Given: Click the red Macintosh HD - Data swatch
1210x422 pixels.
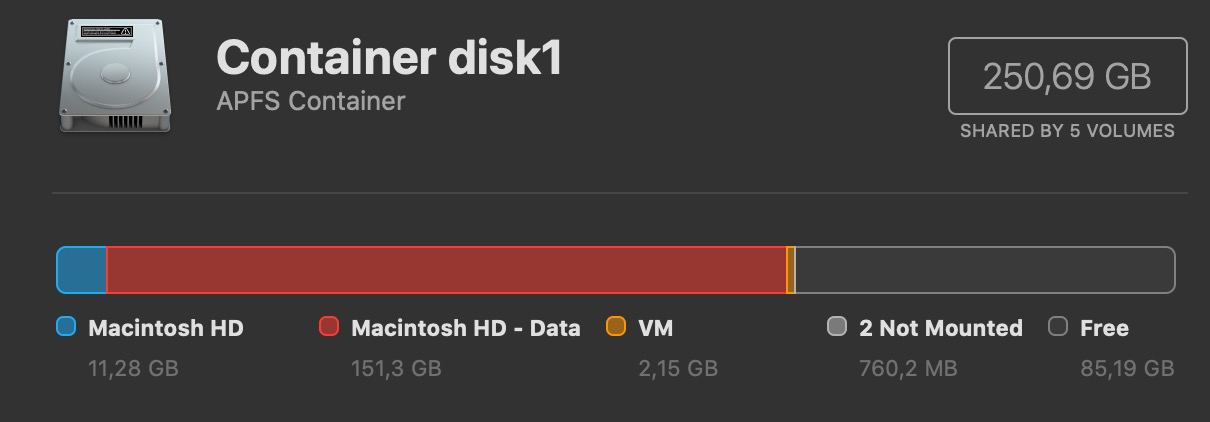Looking at the screenshot, I should point(328,327).
